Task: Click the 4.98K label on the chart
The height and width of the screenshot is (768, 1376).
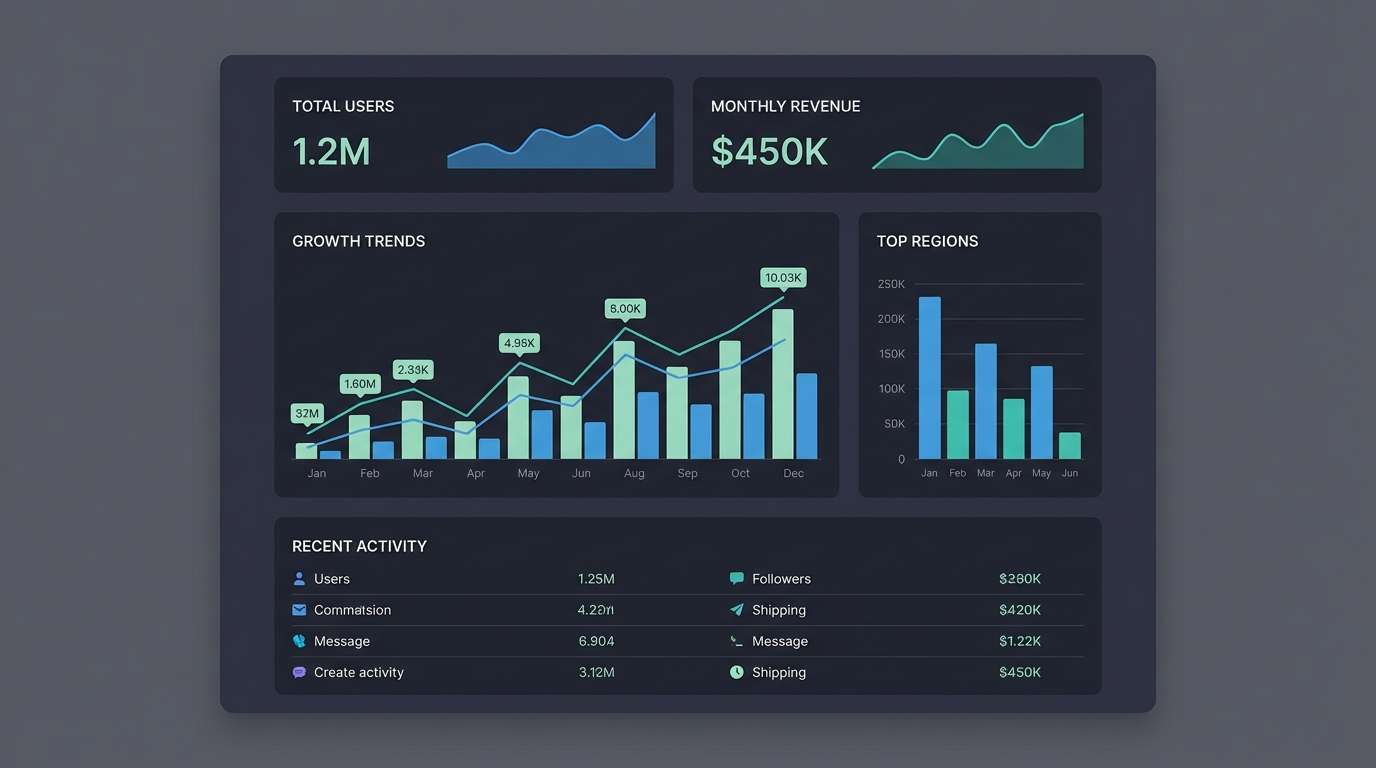Action: click(x=519, y=342)
